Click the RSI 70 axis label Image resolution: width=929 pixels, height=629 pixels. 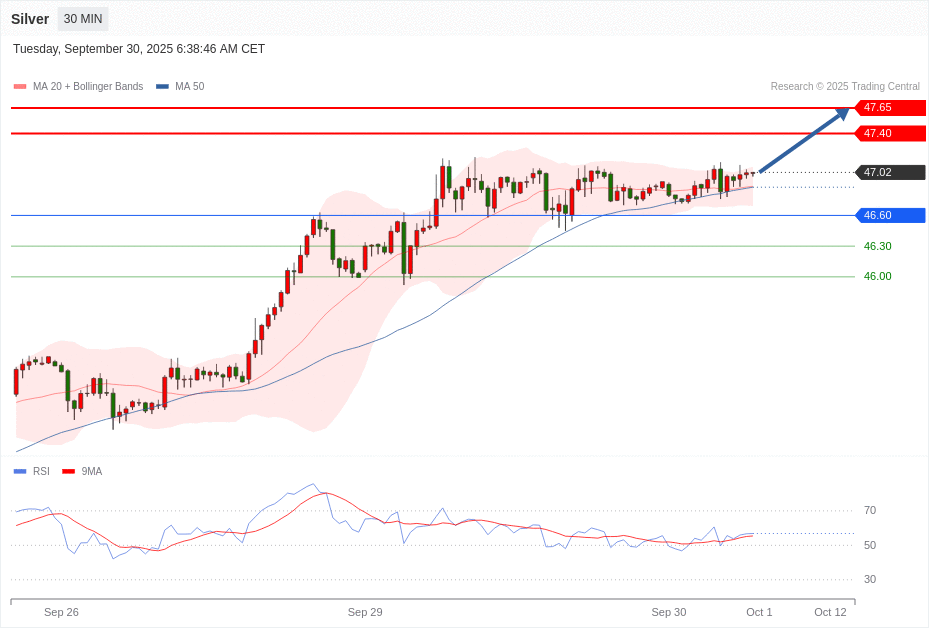pyautogui.click(x=870, y=510)
